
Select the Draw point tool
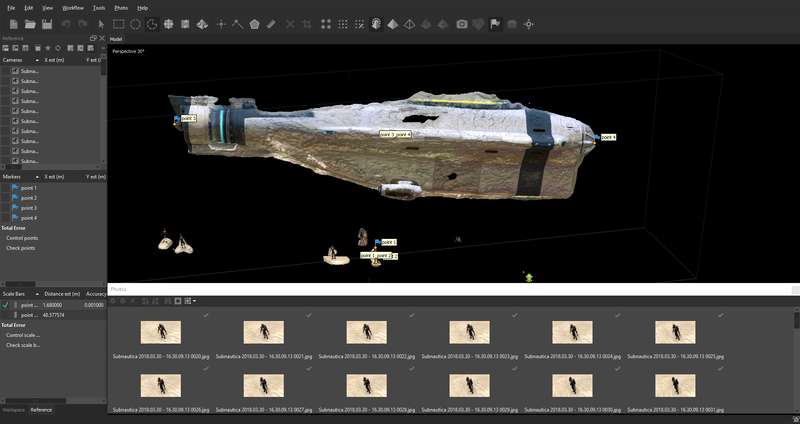[x=221, y=24]
